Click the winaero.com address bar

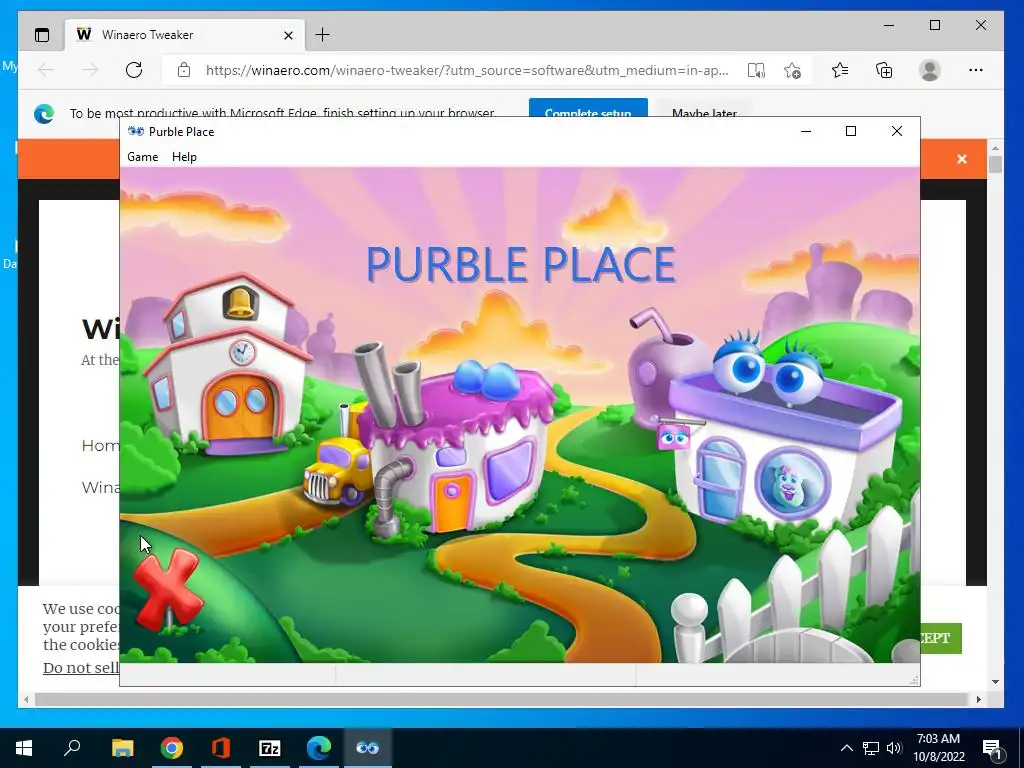coord(467,70)
